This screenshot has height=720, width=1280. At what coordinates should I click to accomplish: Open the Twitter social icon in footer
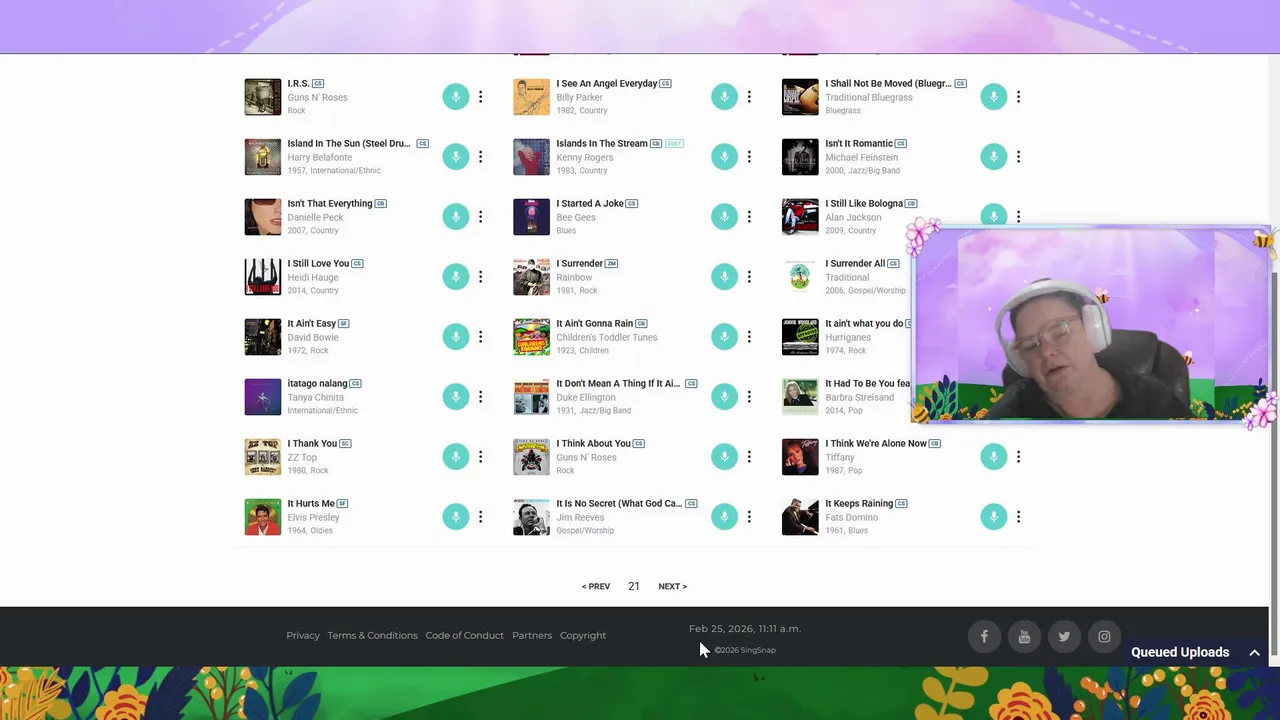(1064, 636)
